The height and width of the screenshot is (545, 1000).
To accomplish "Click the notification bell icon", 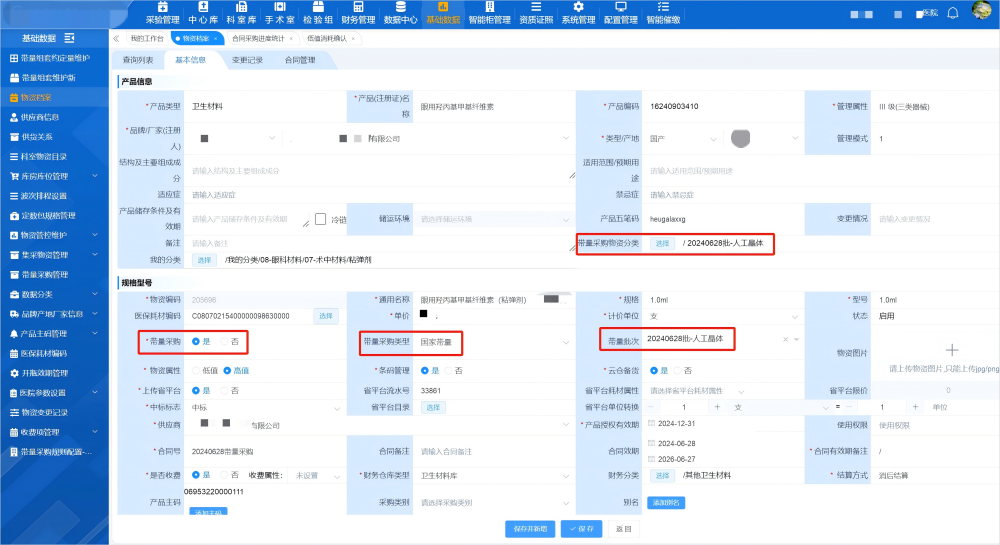I will tap(952, 12).
